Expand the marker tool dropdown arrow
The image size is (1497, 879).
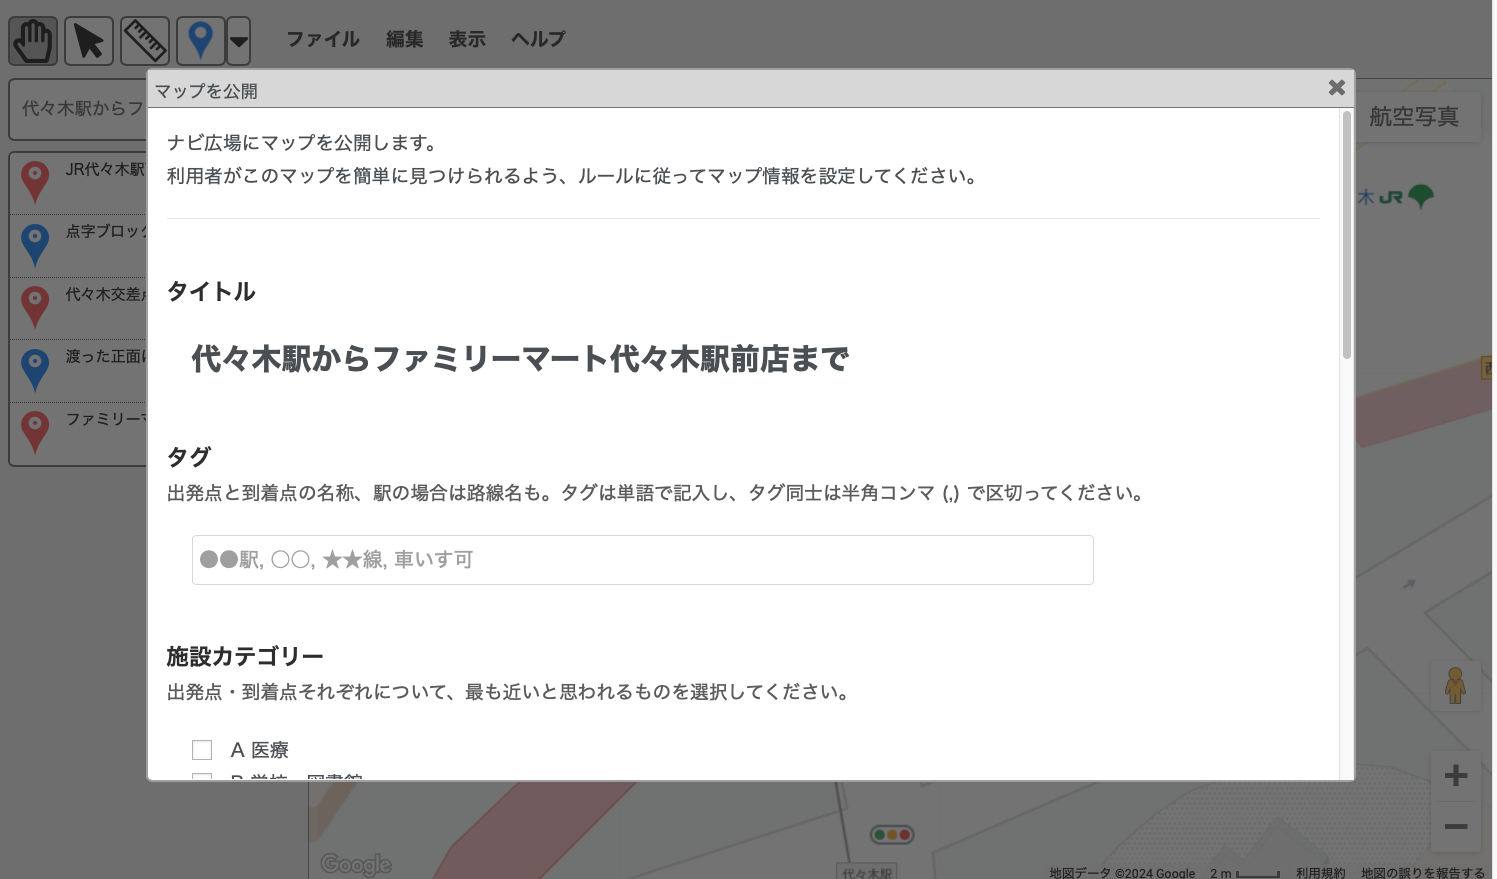pos(238,42)
